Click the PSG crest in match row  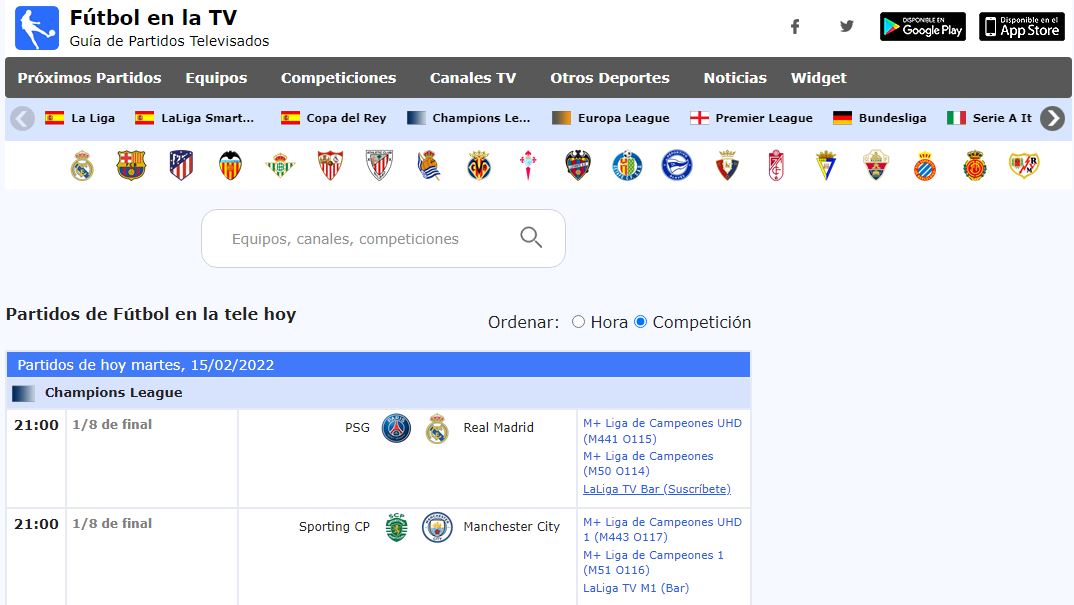pos(397,428)
